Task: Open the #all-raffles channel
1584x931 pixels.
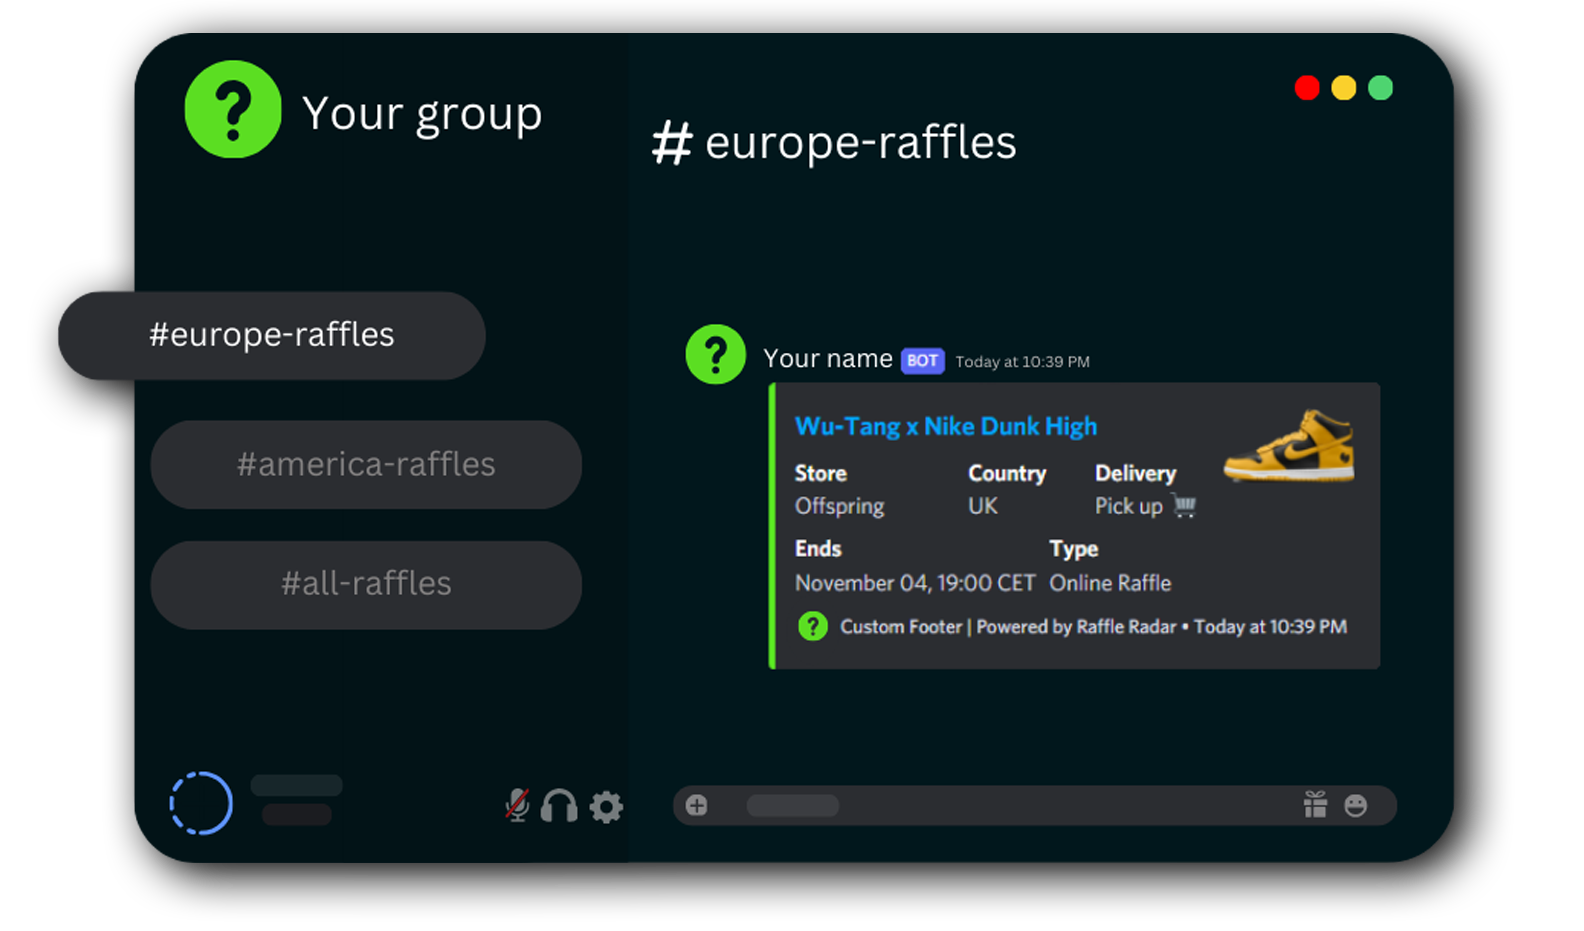Action: (366, 584)
